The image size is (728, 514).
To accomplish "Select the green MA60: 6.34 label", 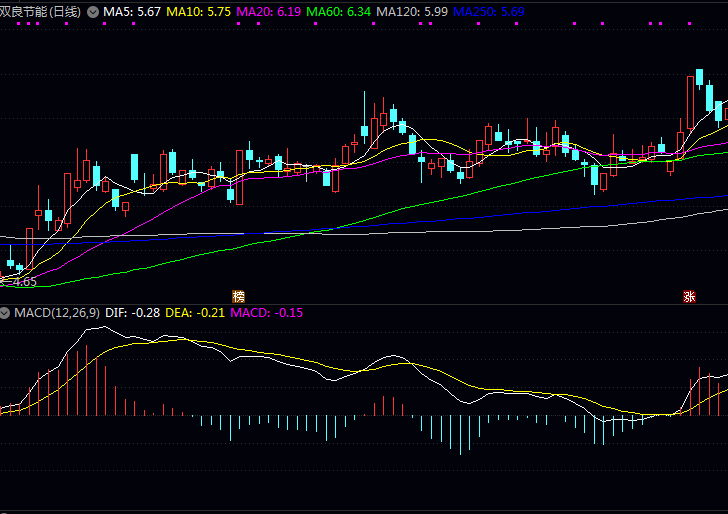I will click(337, 12).
